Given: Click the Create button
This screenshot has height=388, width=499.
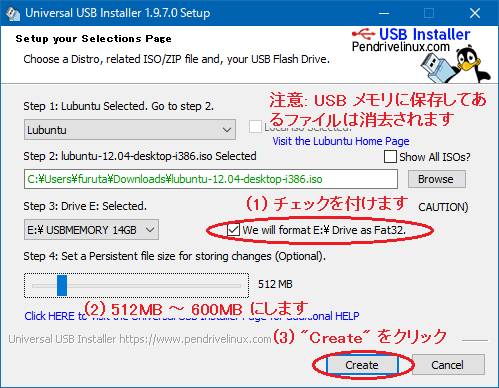Looking at the screenshot, I should tap(362, 365).
